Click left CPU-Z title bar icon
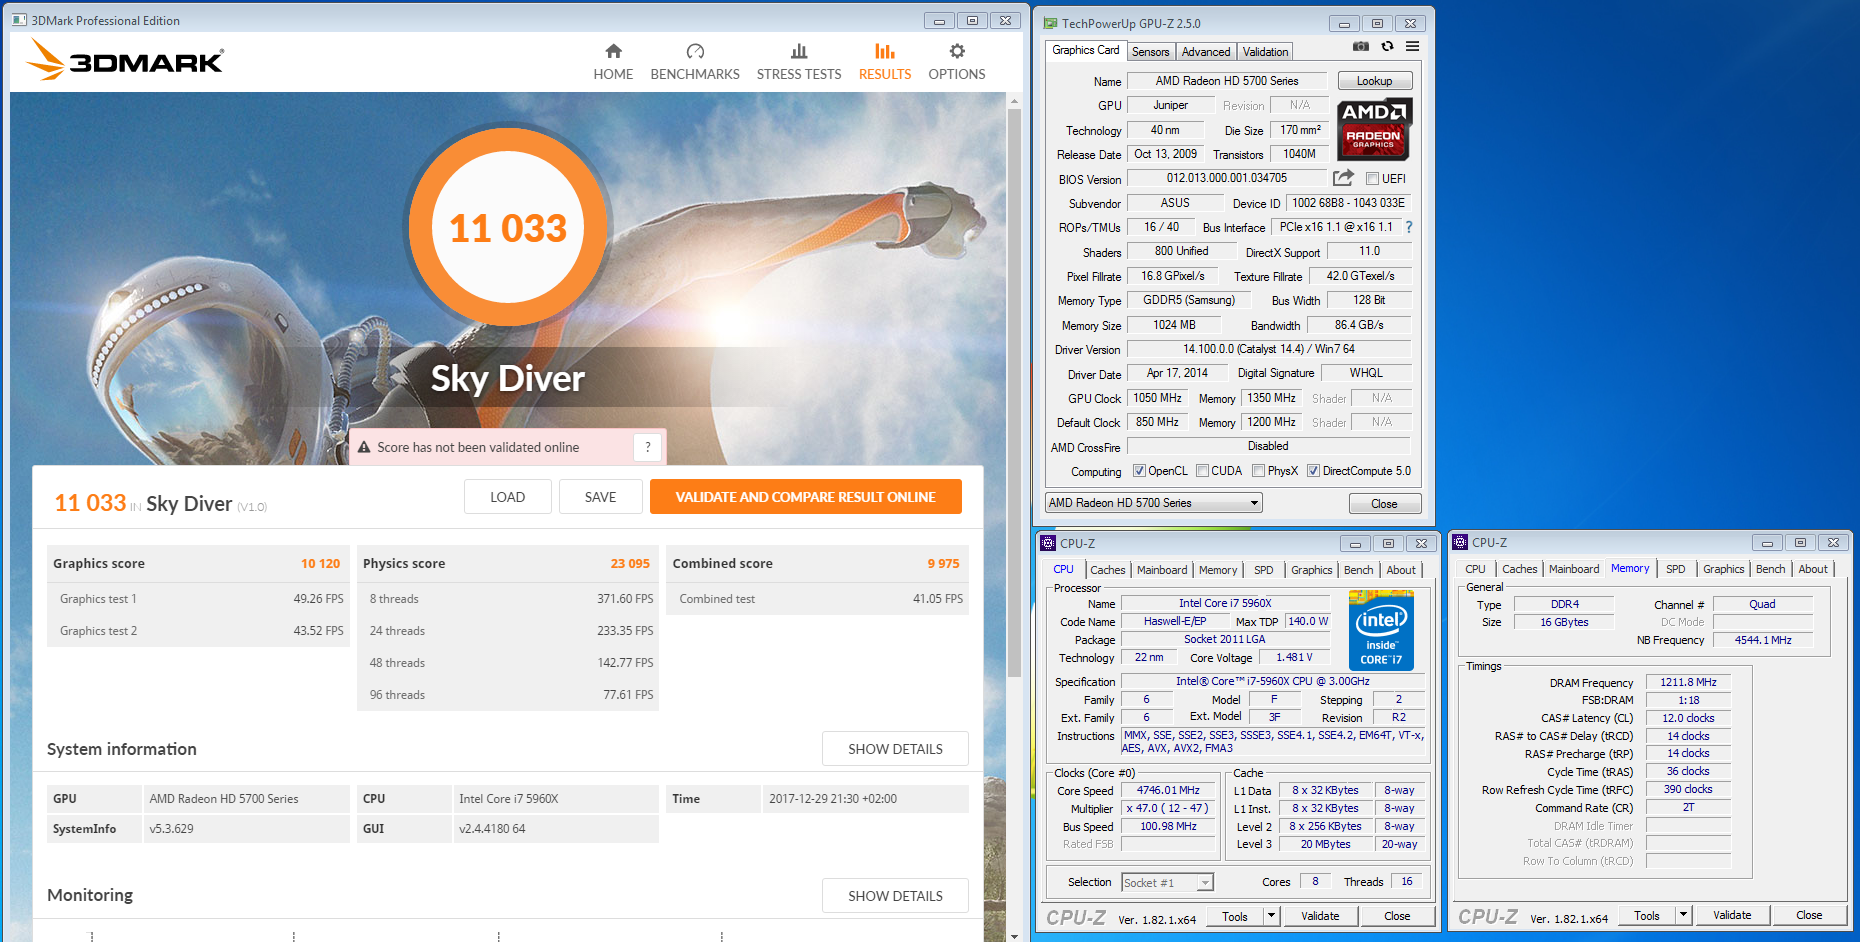Screen dimensions: 1860x942 [x=1048, y=543]
